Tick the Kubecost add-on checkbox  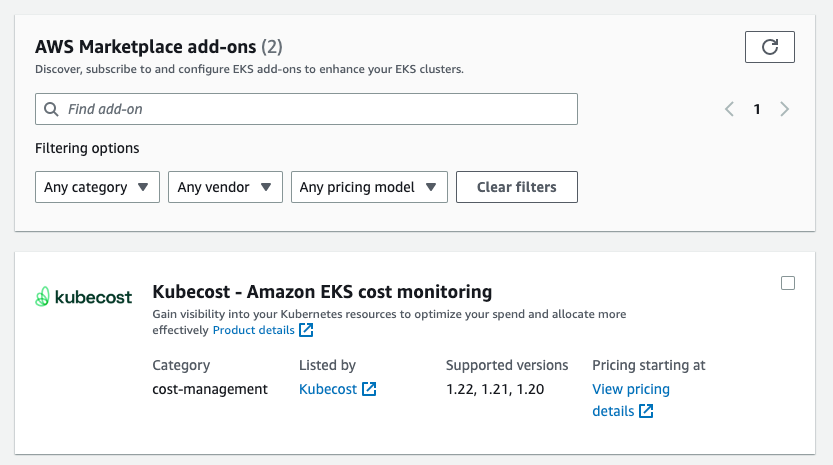pos(788,283)
